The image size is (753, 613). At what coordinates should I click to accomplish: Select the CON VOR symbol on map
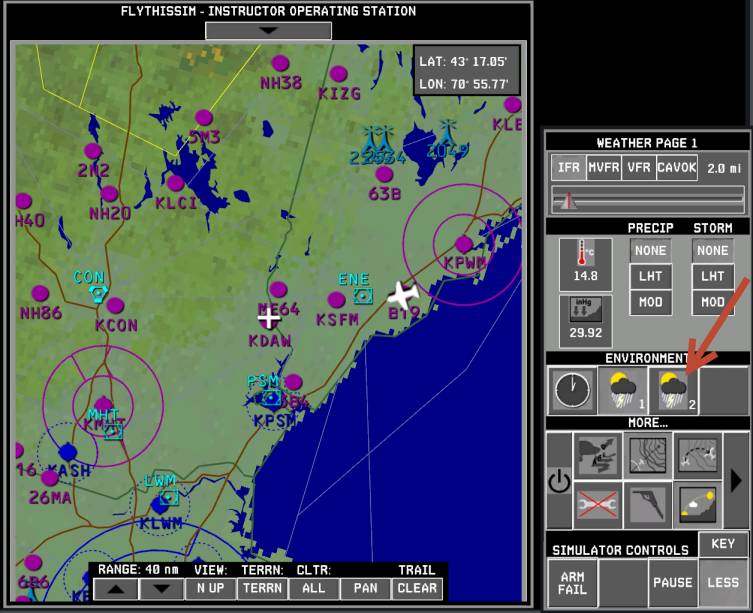(x=98, y=293)
